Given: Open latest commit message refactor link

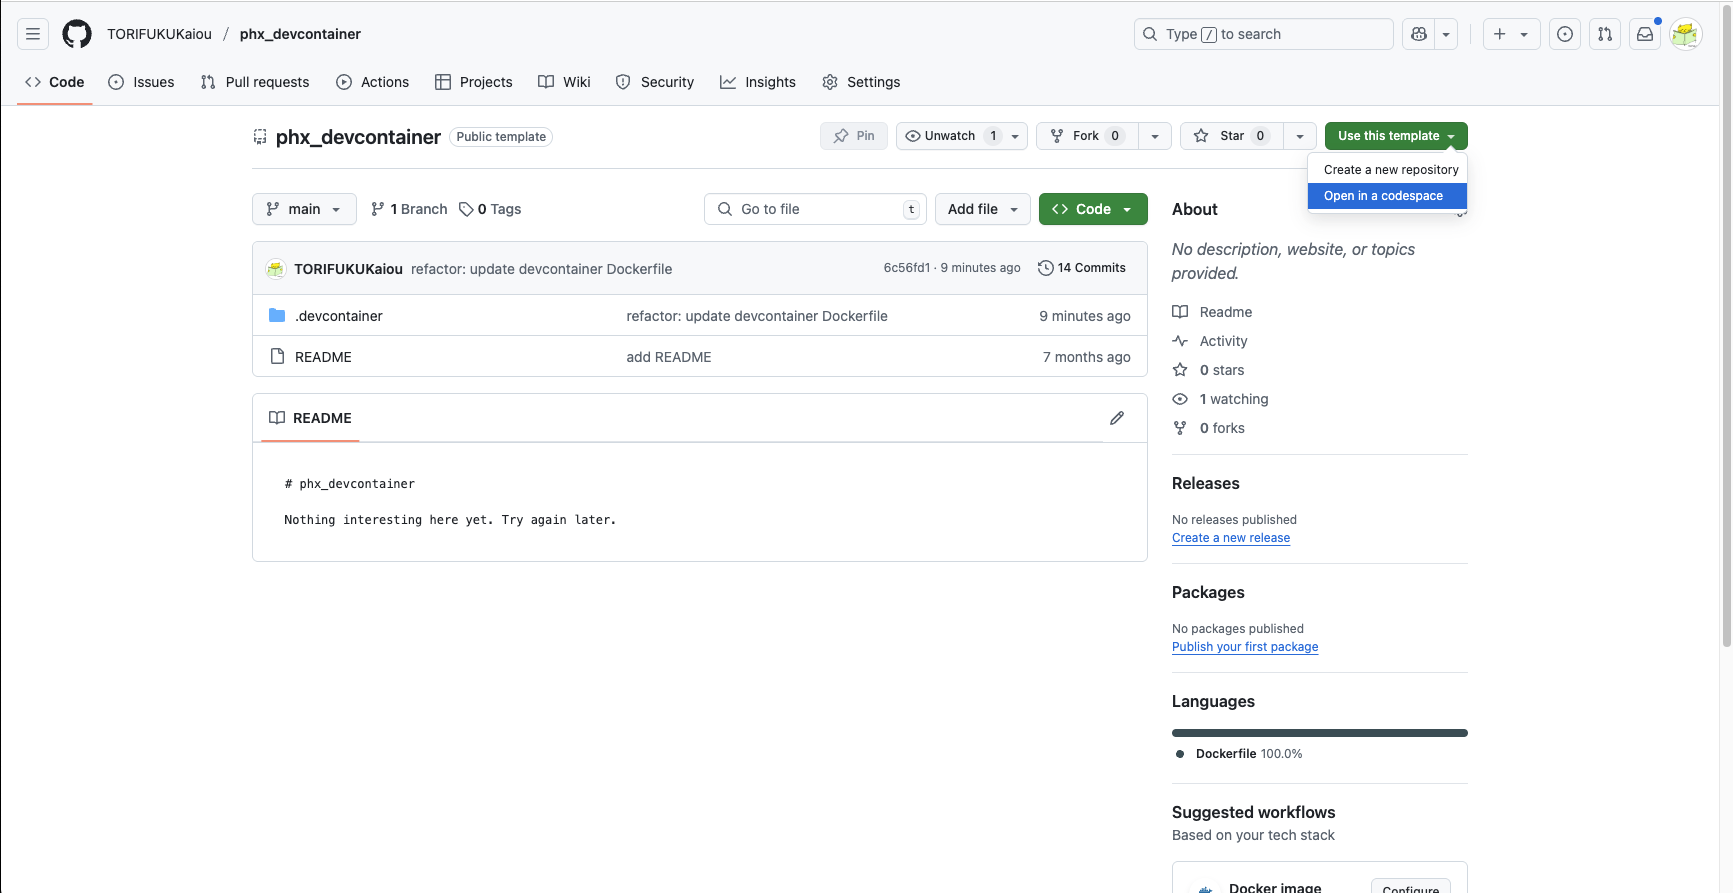Looking at the screenshot, I should tap(541, 269).
